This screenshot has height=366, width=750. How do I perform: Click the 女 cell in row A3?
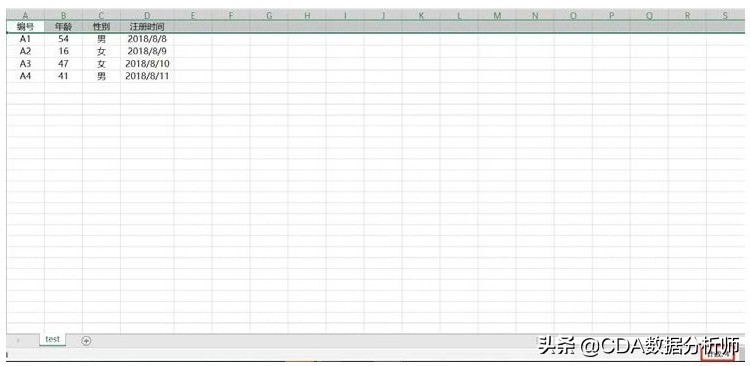tap(101, 64)
